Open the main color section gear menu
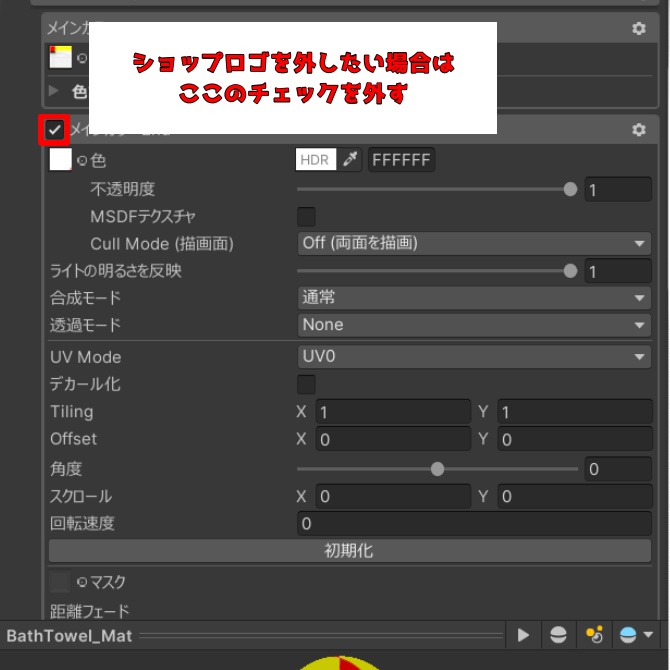 pyautogui.click(x=638, y=28)
